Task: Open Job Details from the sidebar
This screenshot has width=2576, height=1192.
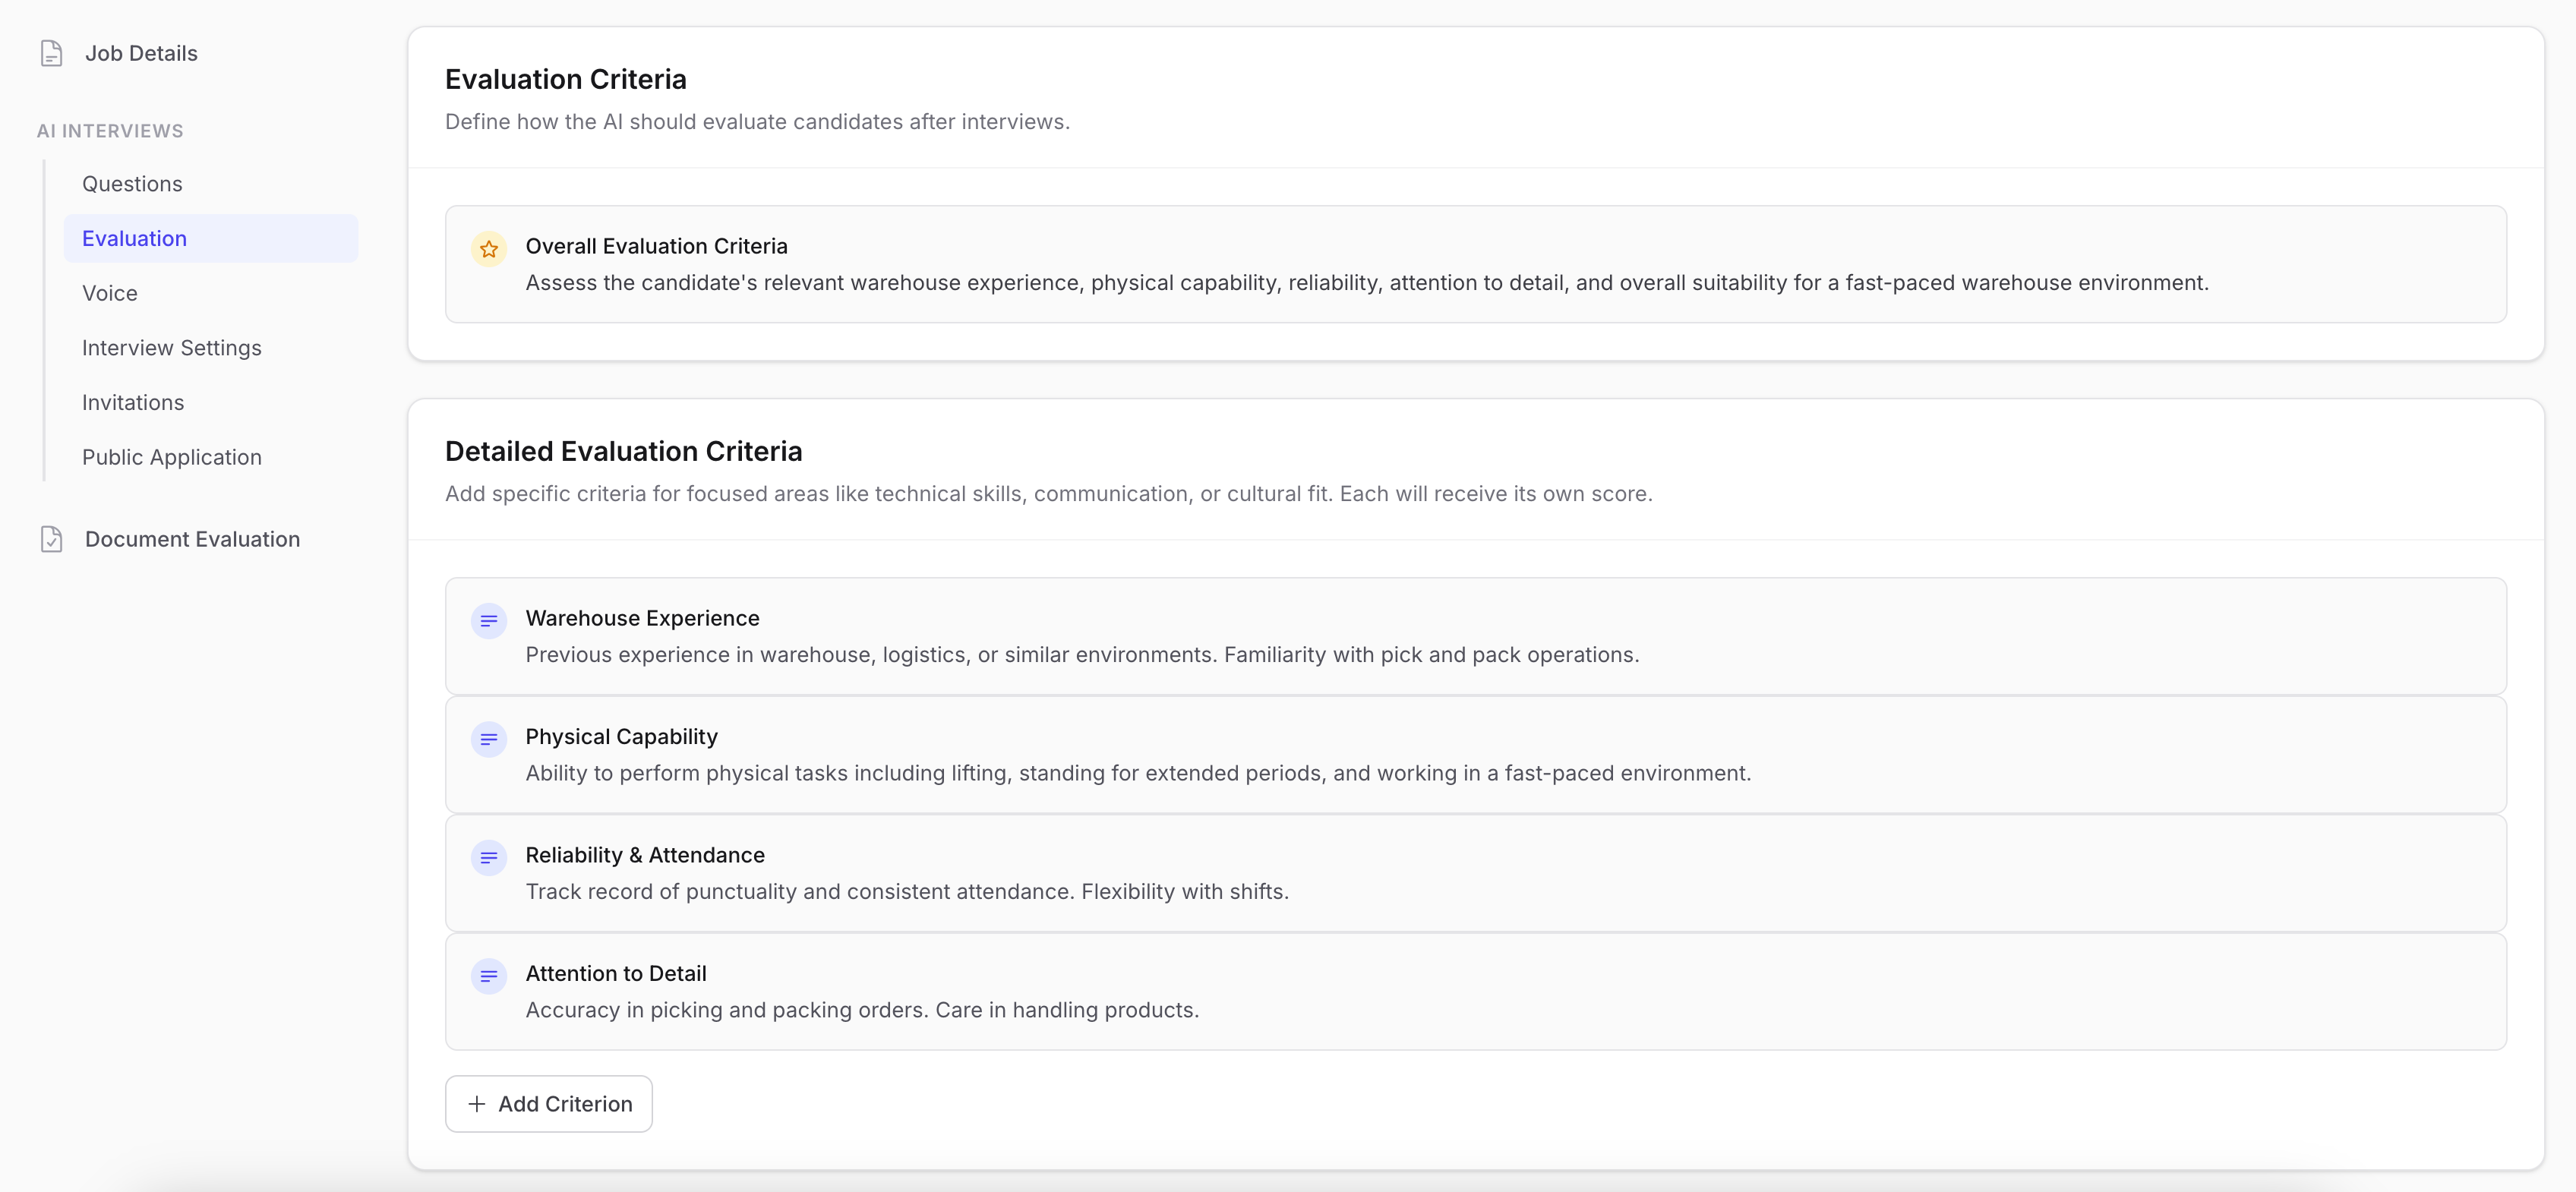Action: click(x=140, y=53)
